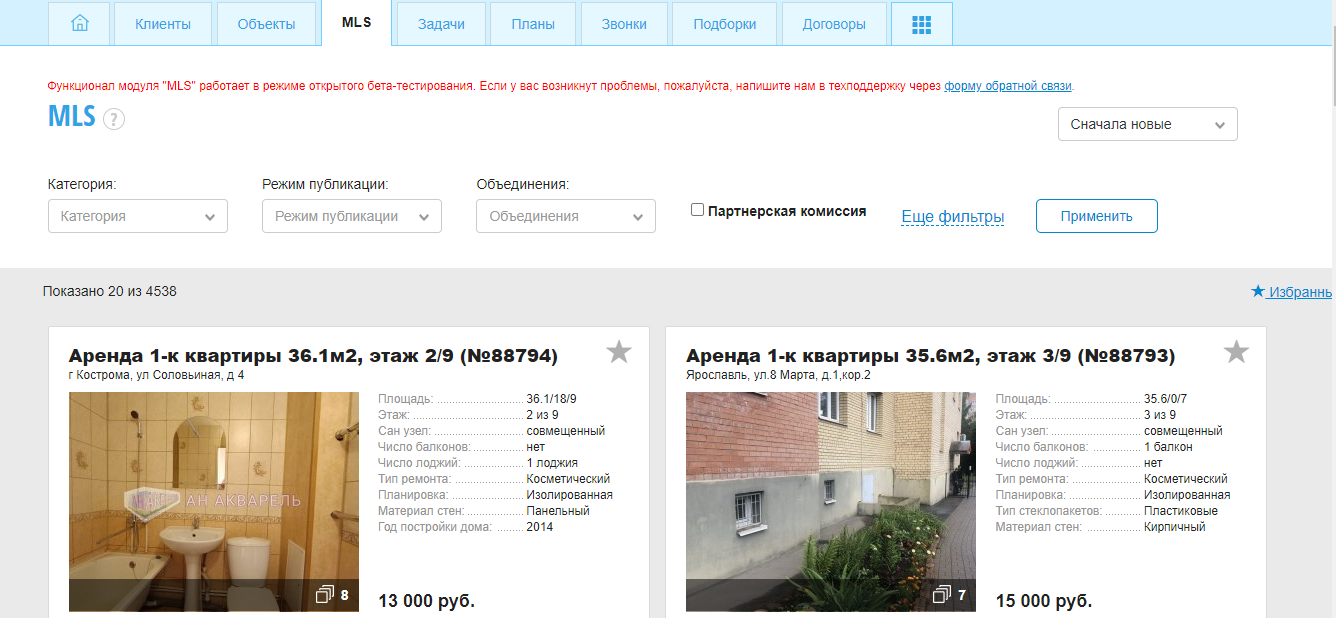Open the apps grid icon tab

tap(921, 24)
